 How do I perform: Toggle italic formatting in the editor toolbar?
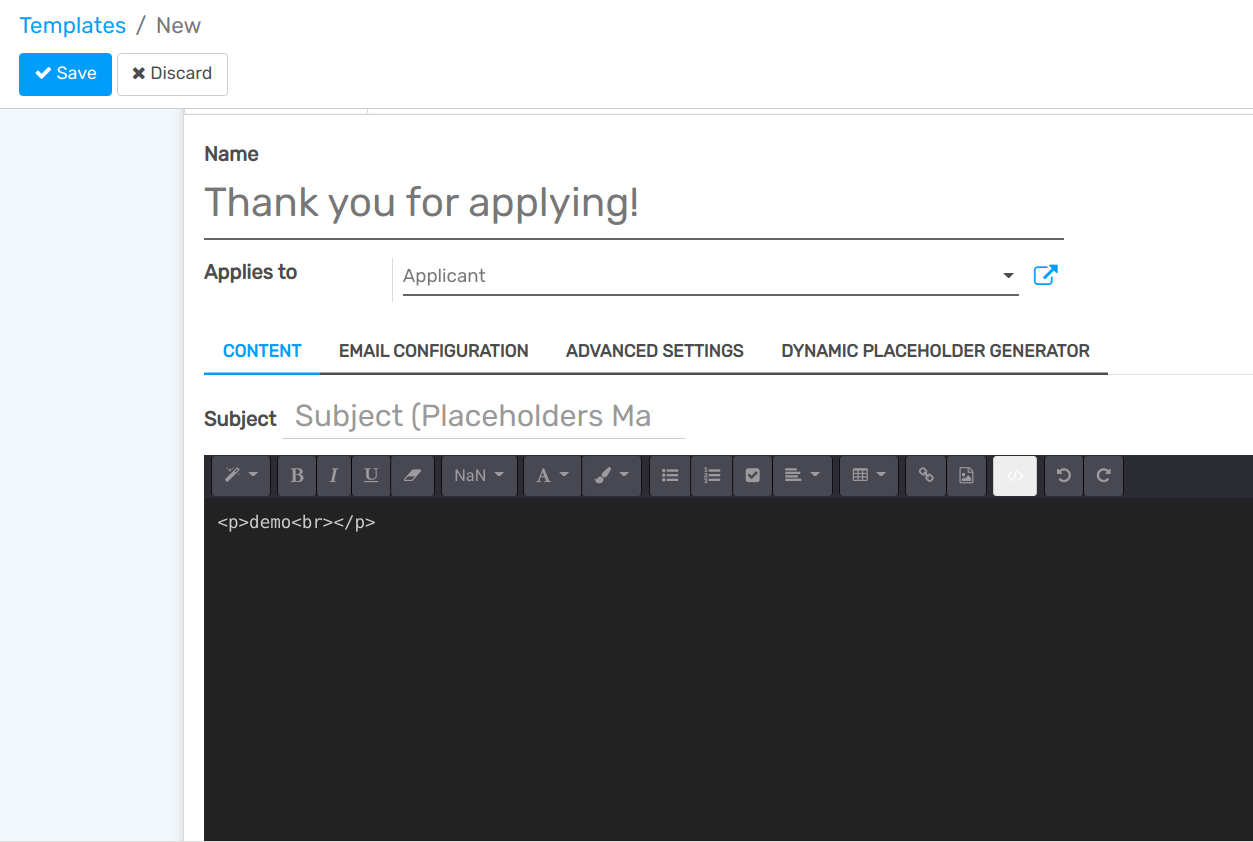click(334, 476)
